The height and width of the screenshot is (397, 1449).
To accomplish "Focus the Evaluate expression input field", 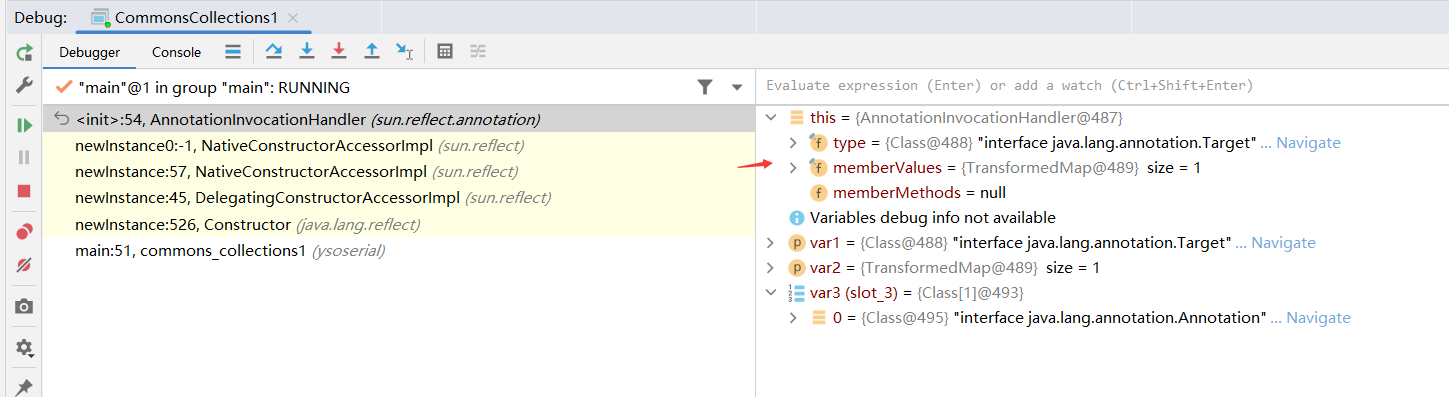I will [x=1102, y=86].
